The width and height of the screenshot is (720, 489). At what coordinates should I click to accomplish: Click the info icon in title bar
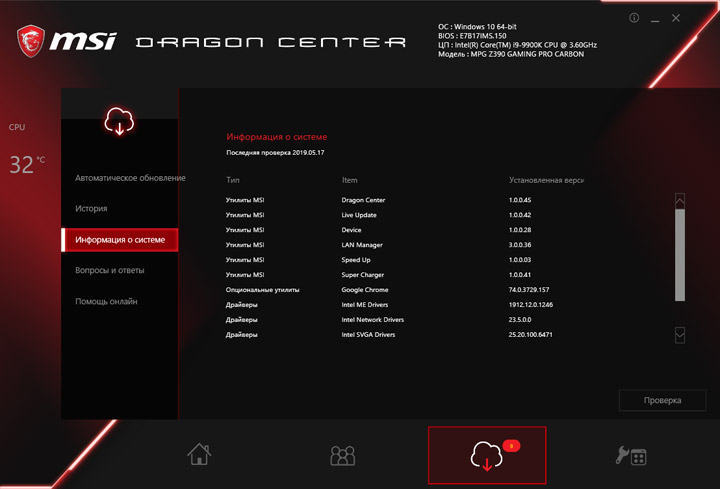pos(634,18)
